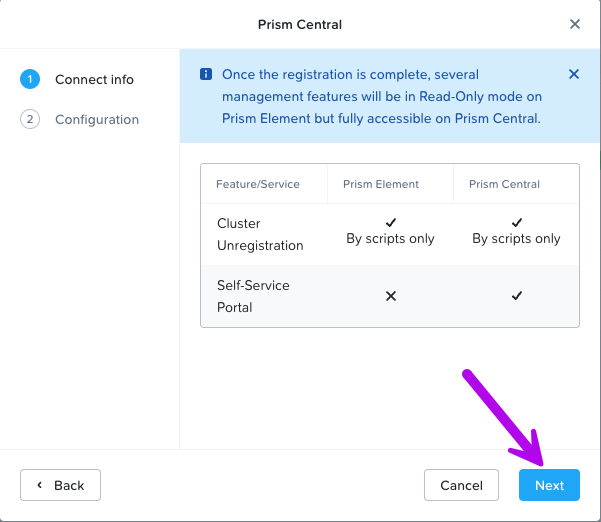Select step 2 circle for Configuration
The image size is (601, 522).
[x=30, y=119]
